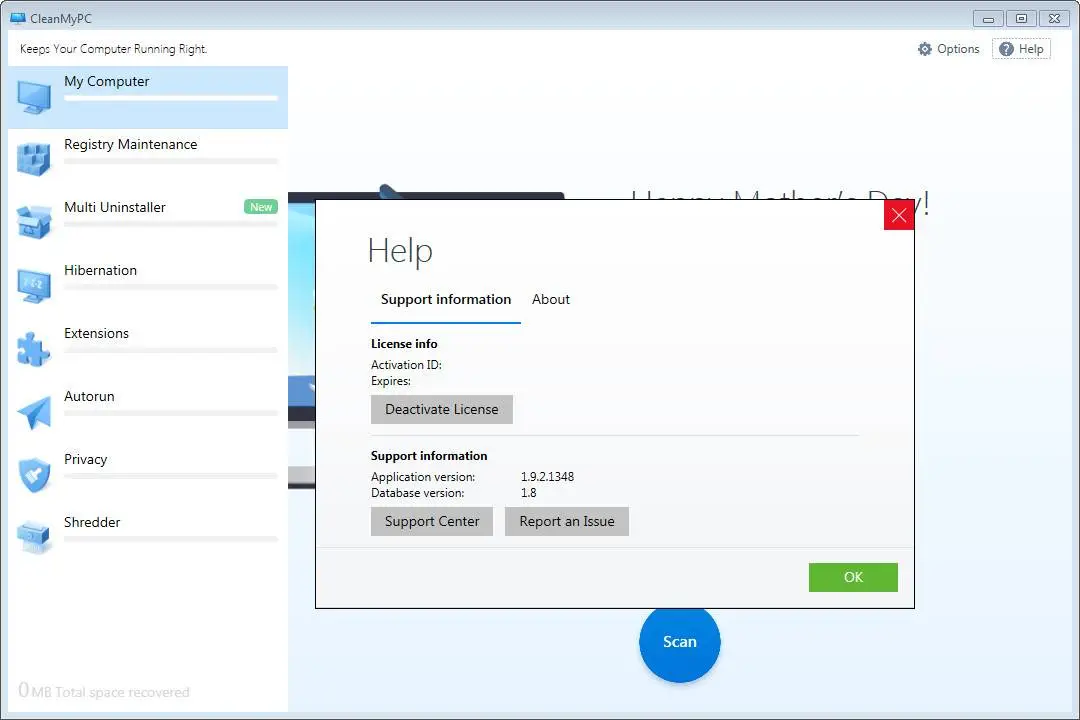
Task: Click the database version value 1.8
Action: 528,493
